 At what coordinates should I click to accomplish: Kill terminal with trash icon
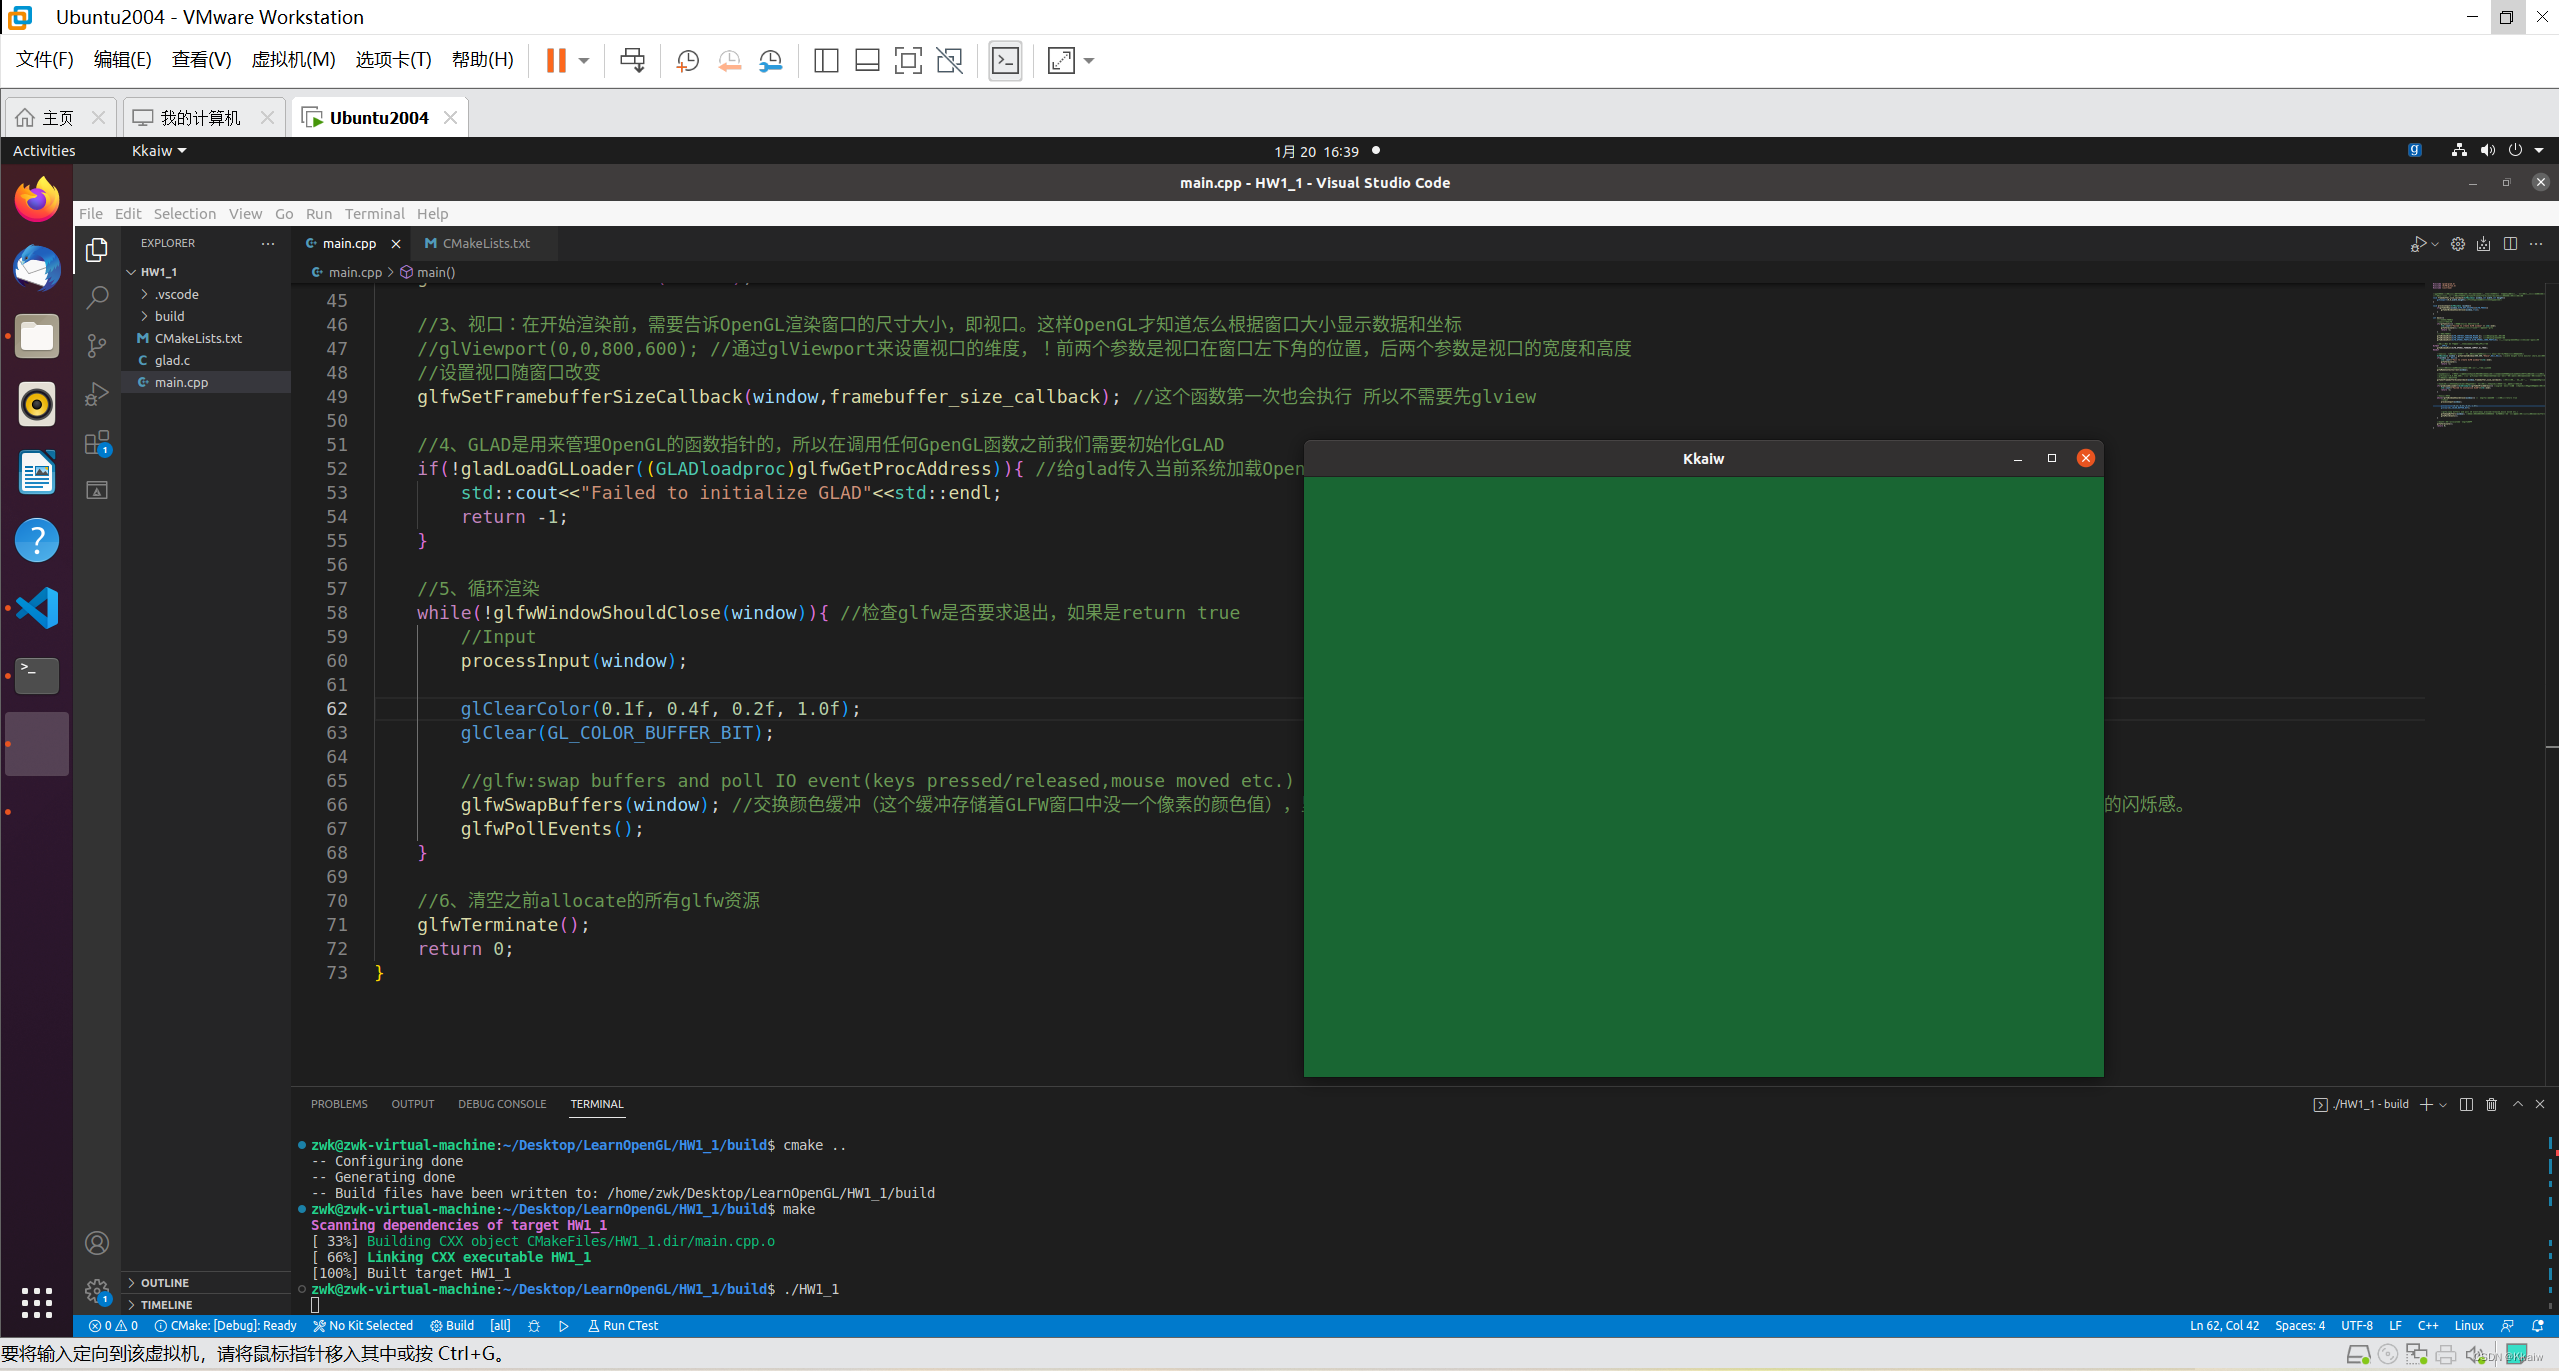click(x=2492, y=1104)
